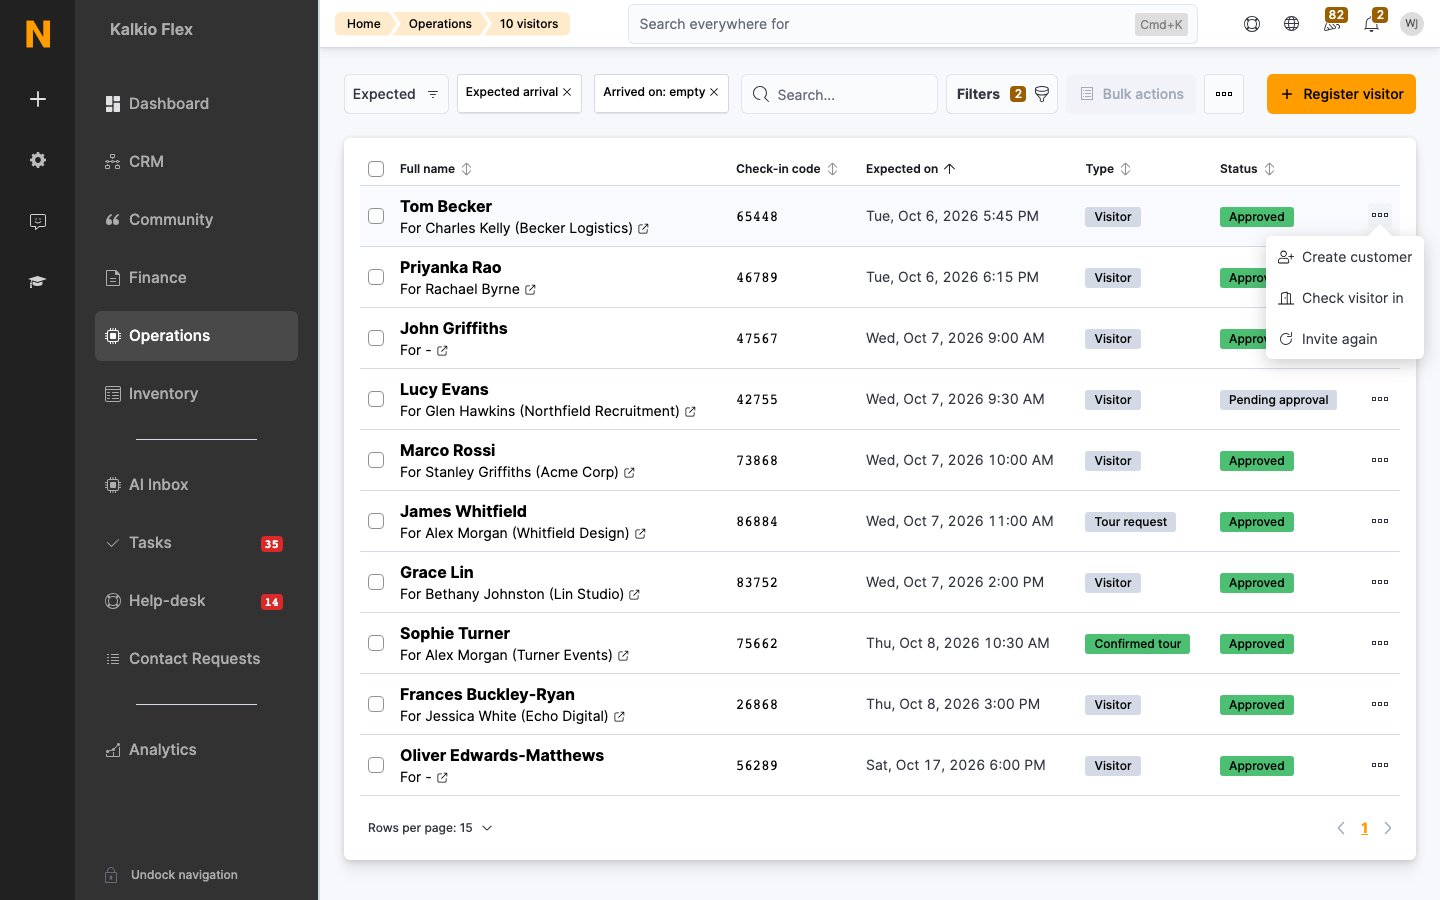
Task: Sort by the Full name column
Action: tap(436, 169)
